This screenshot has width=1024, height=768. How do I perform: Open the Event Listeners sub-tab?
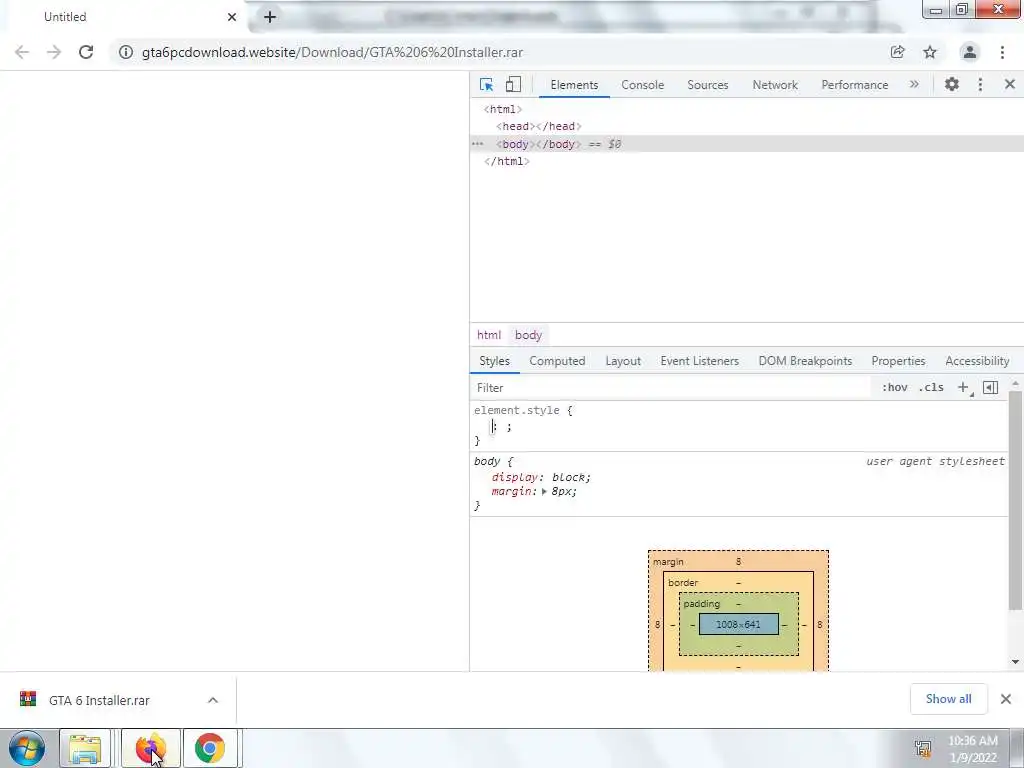tap(699, 361)
